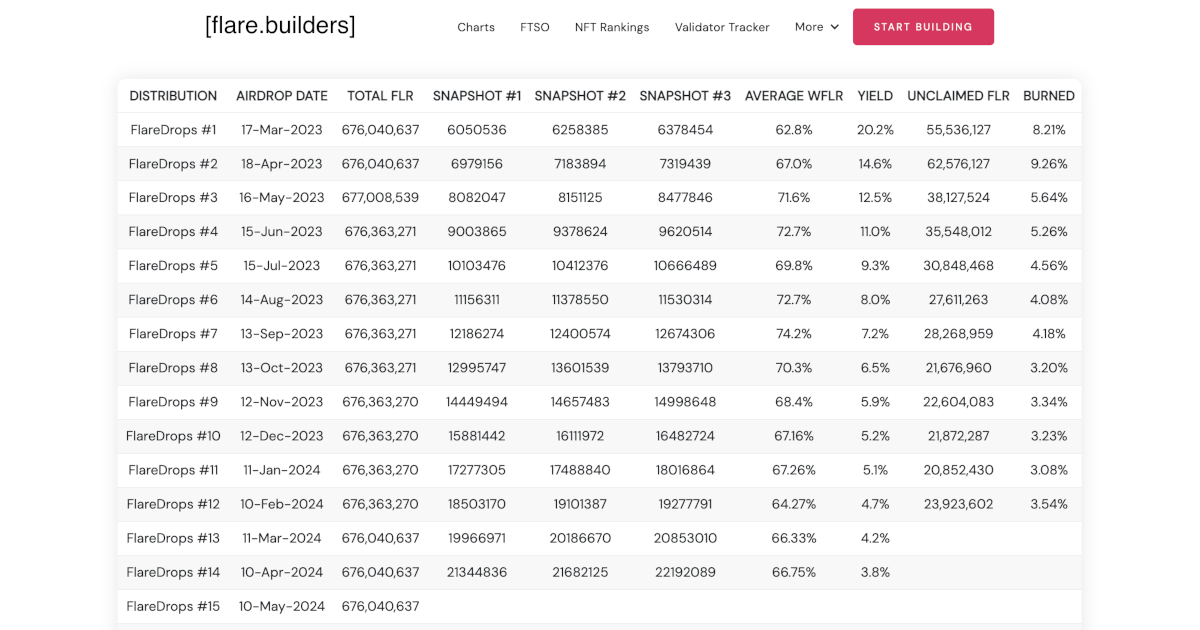Open the Validator Tracker

722,27
